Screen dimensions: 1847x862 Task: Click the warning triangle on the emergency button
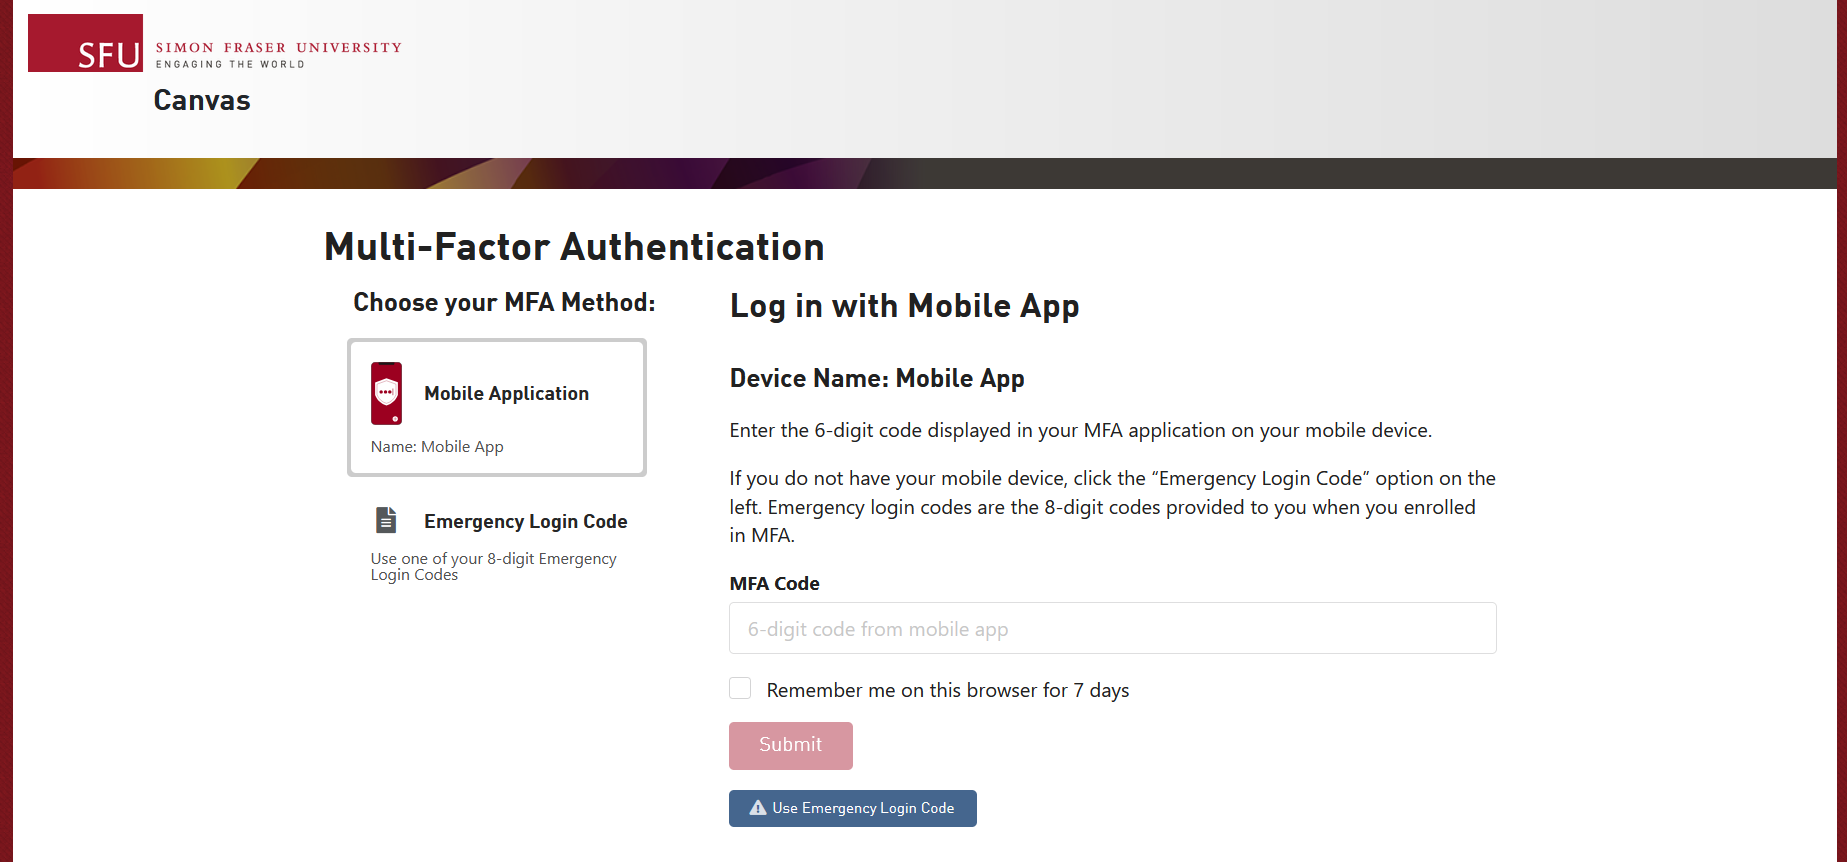[x=758, y=808]
